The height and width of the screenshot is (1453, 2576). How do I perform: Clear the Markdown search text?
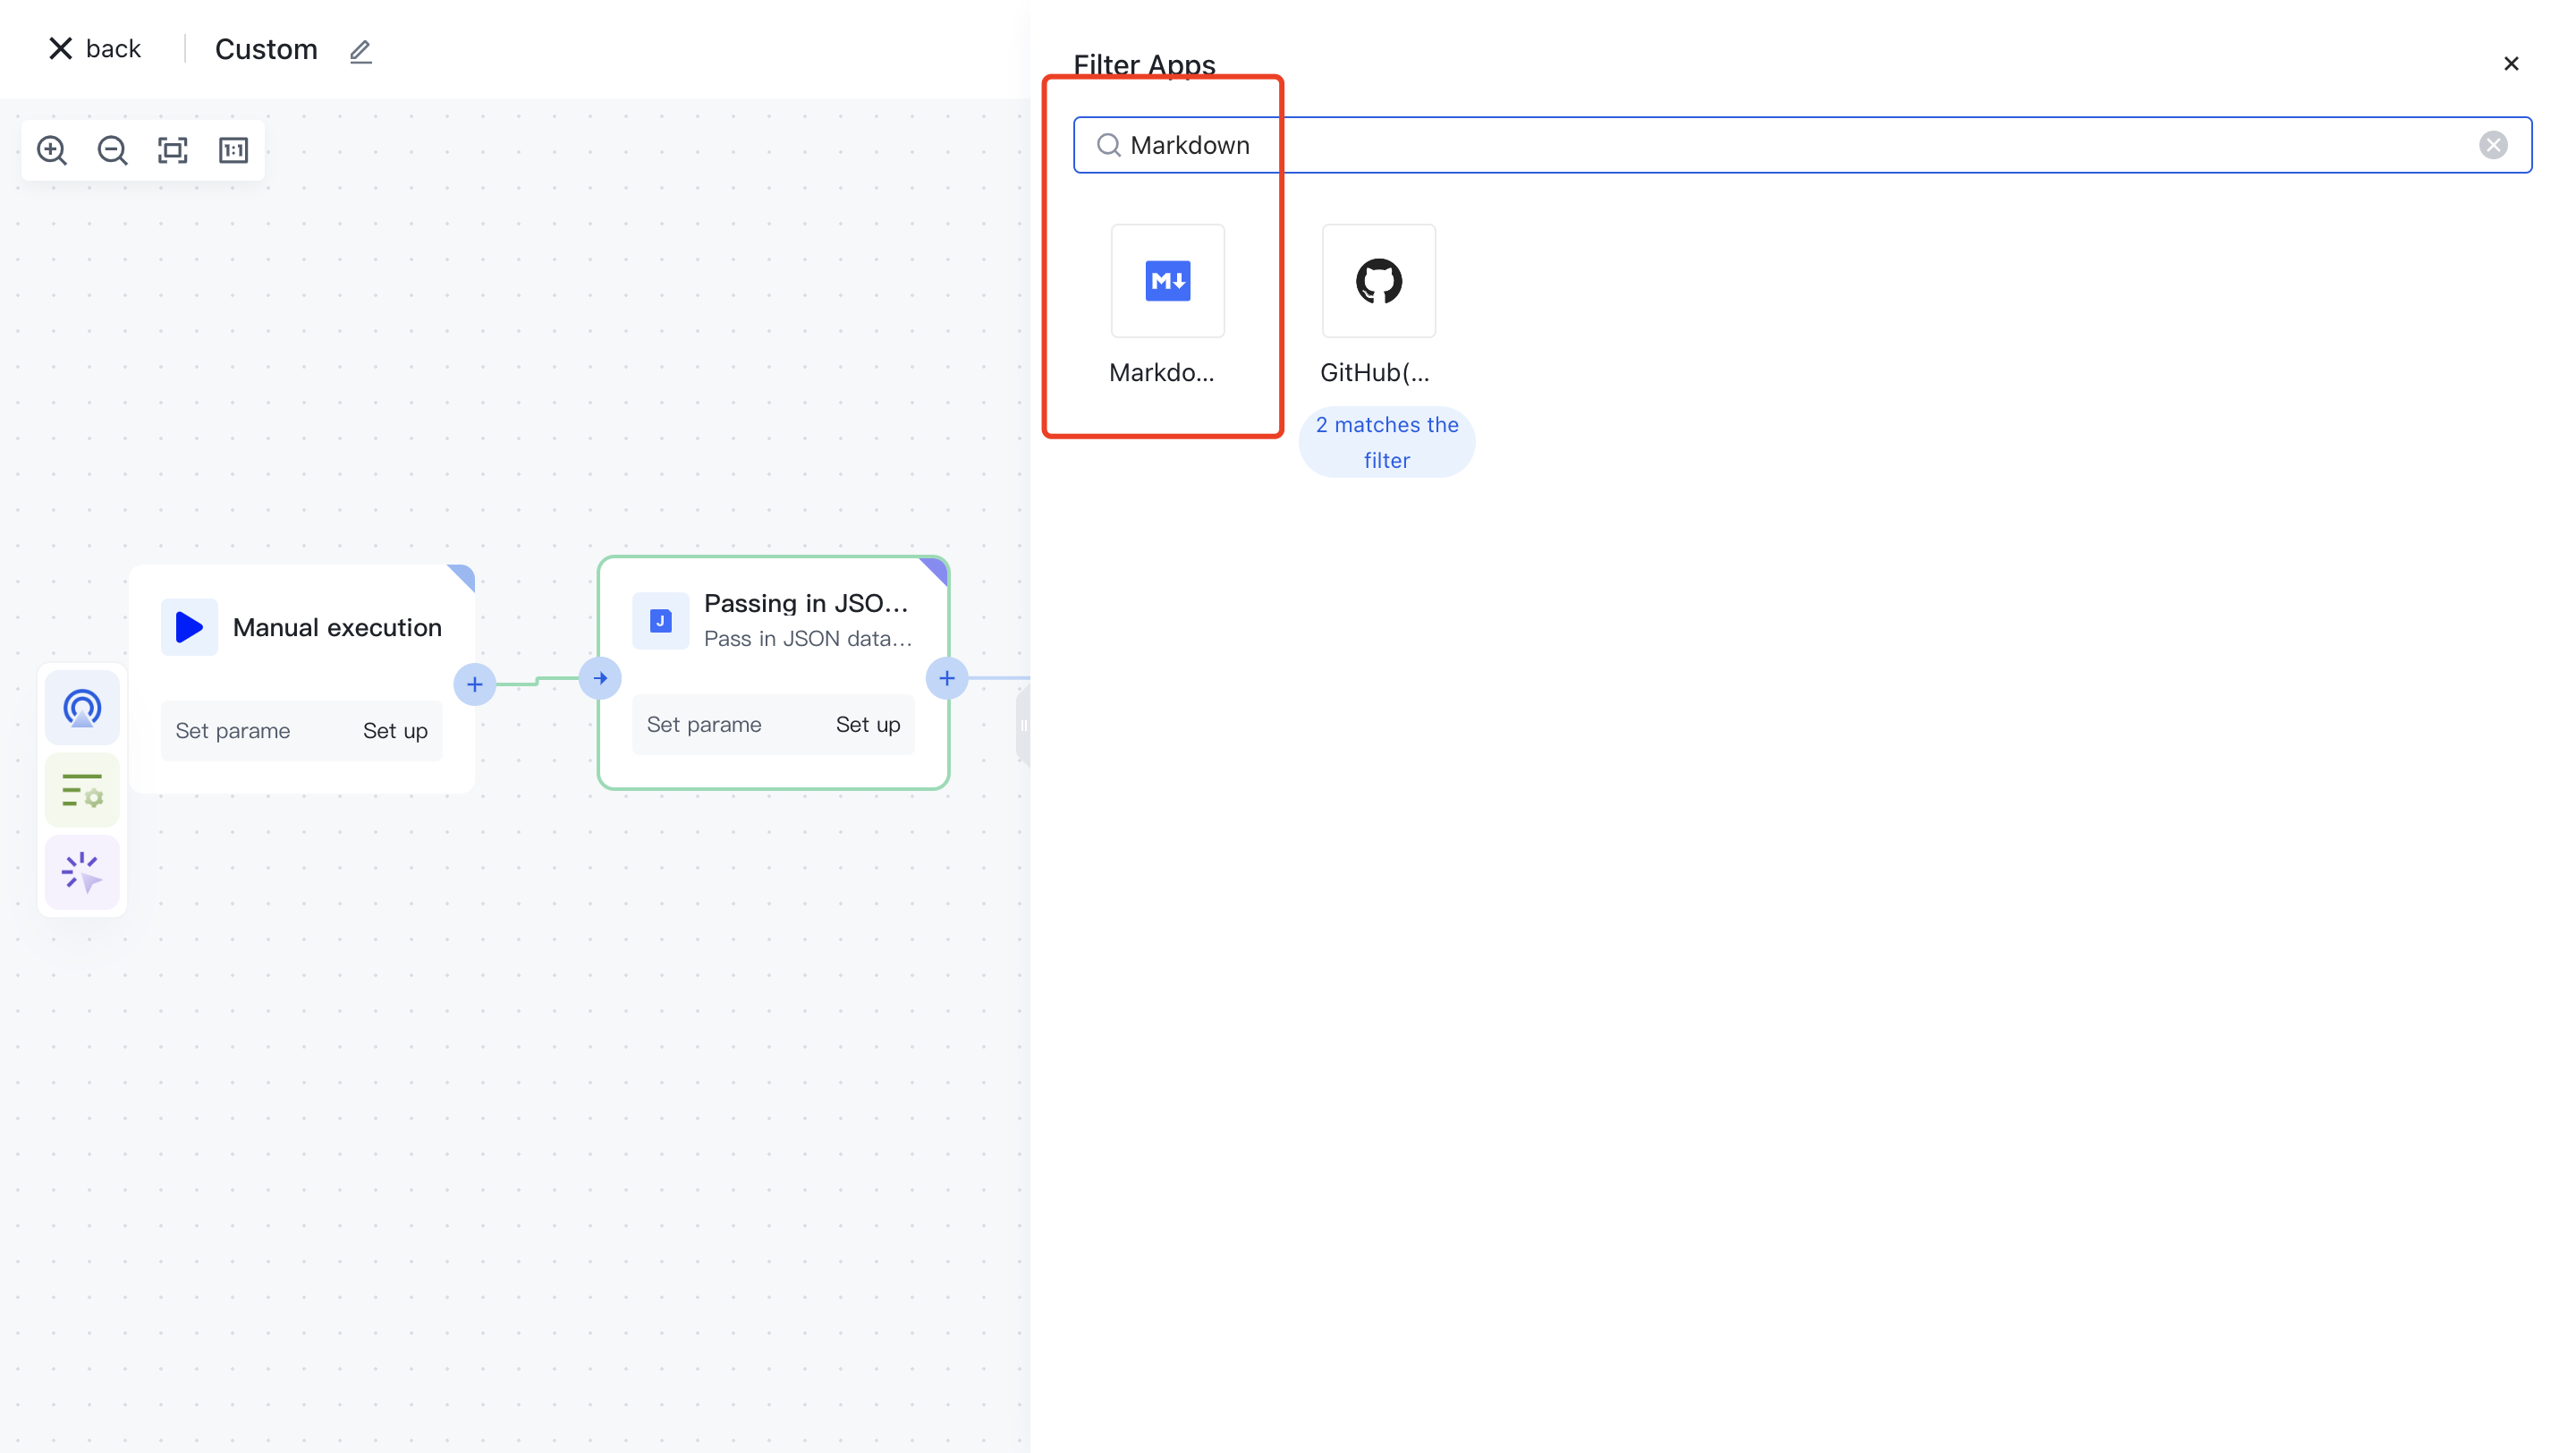[2492, 145]
